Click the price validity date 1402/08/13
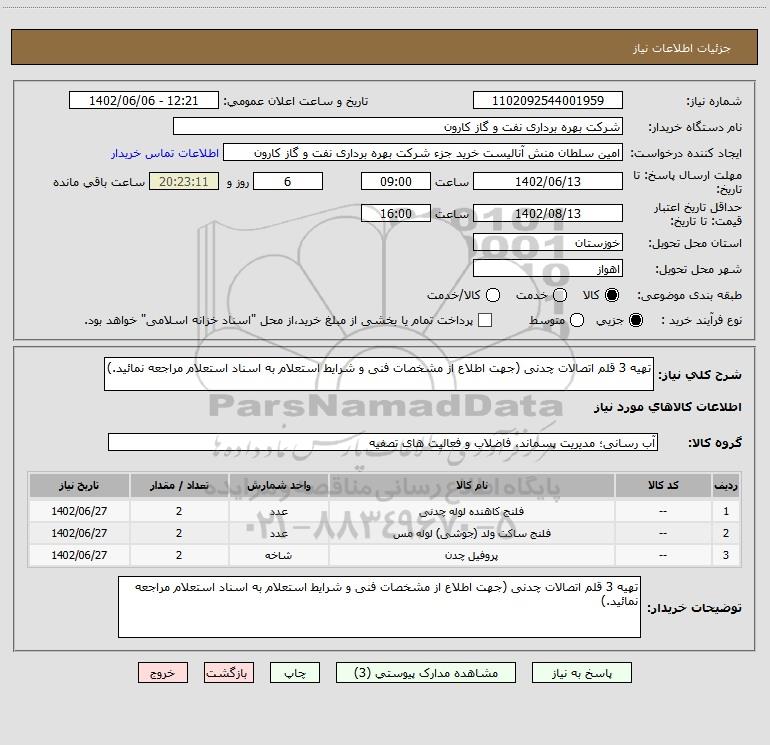Screen dimensions: 770x745 pos(548,213)
